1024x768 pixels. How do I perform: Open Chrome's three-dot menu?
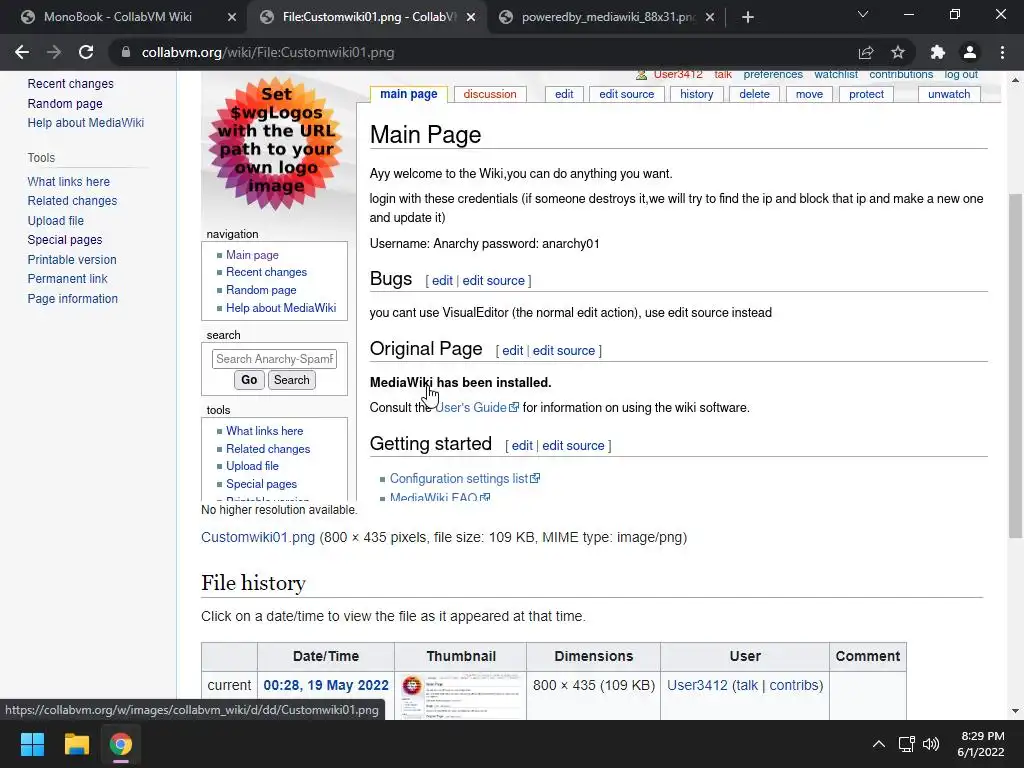(x=1002, y=52)
